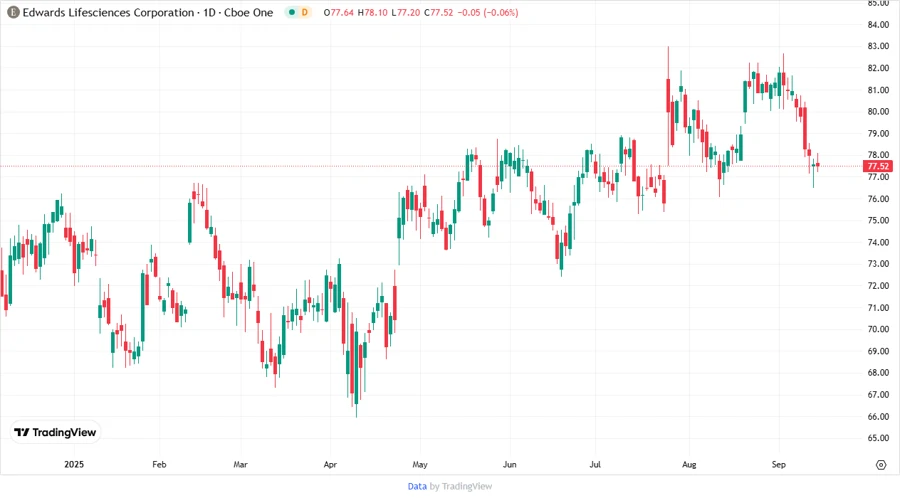Click the orange D delayed-data indicator
900x498 pixels.
[x=305, y=12]
